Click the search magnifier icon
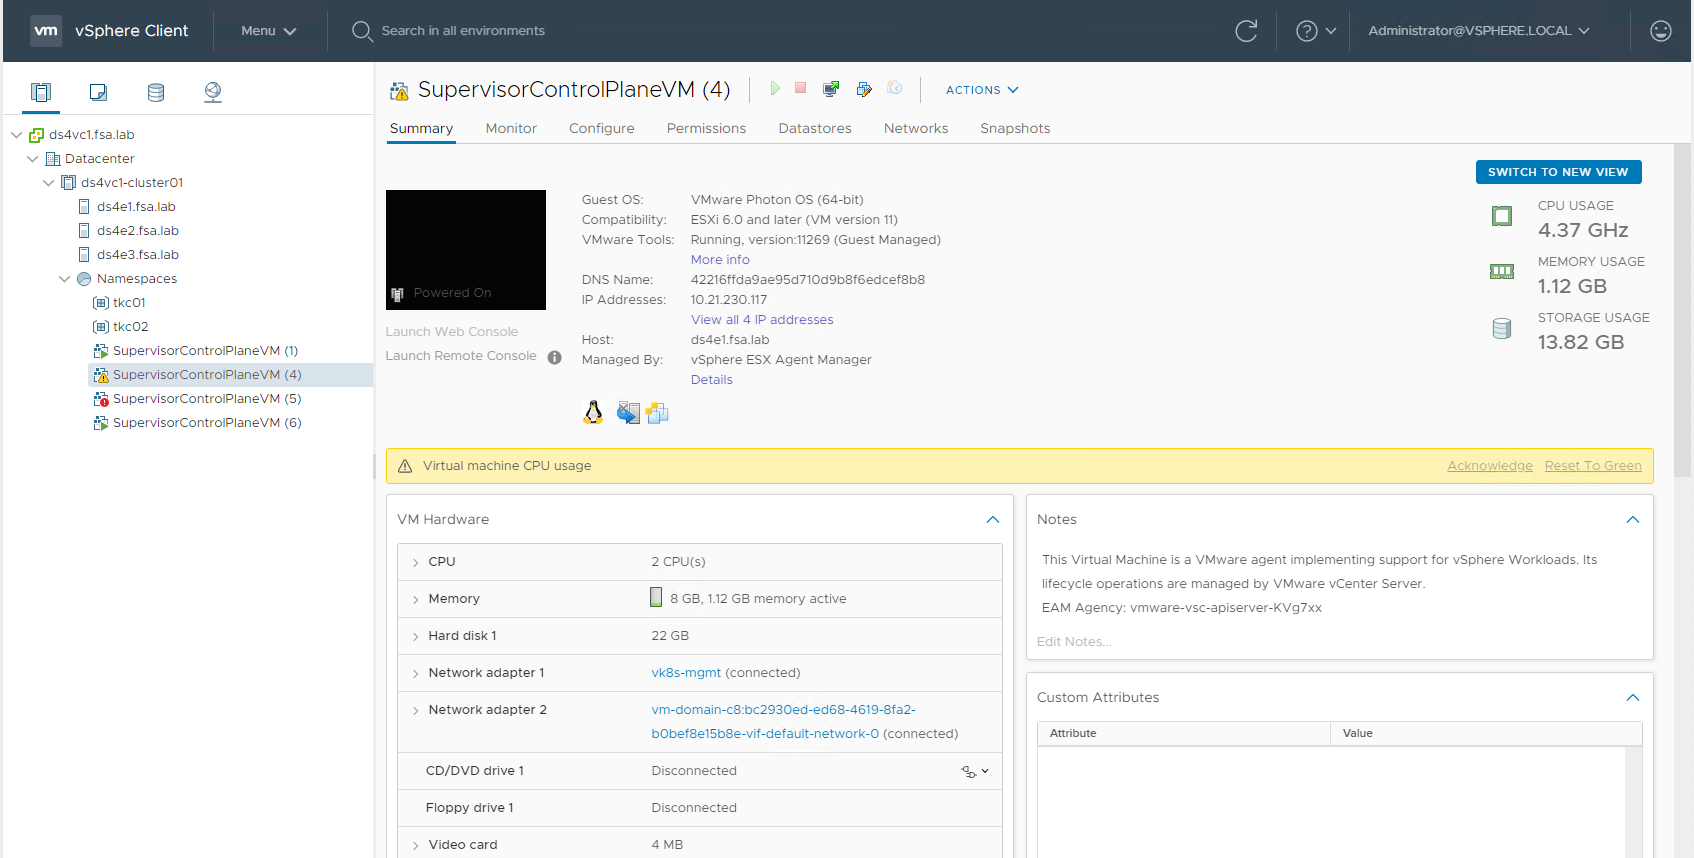1694x858 pixels. click(362, 31)
